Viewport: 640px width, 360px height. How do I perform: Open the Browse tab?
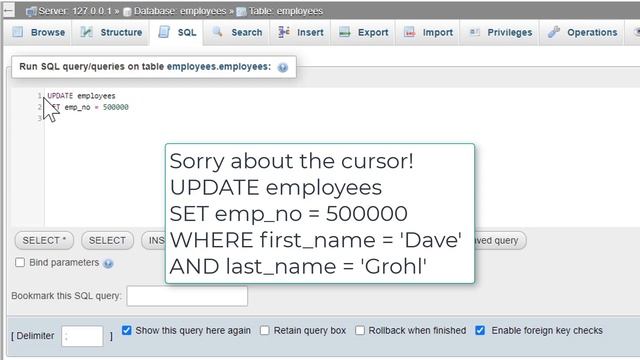click(x=39, y=32)
